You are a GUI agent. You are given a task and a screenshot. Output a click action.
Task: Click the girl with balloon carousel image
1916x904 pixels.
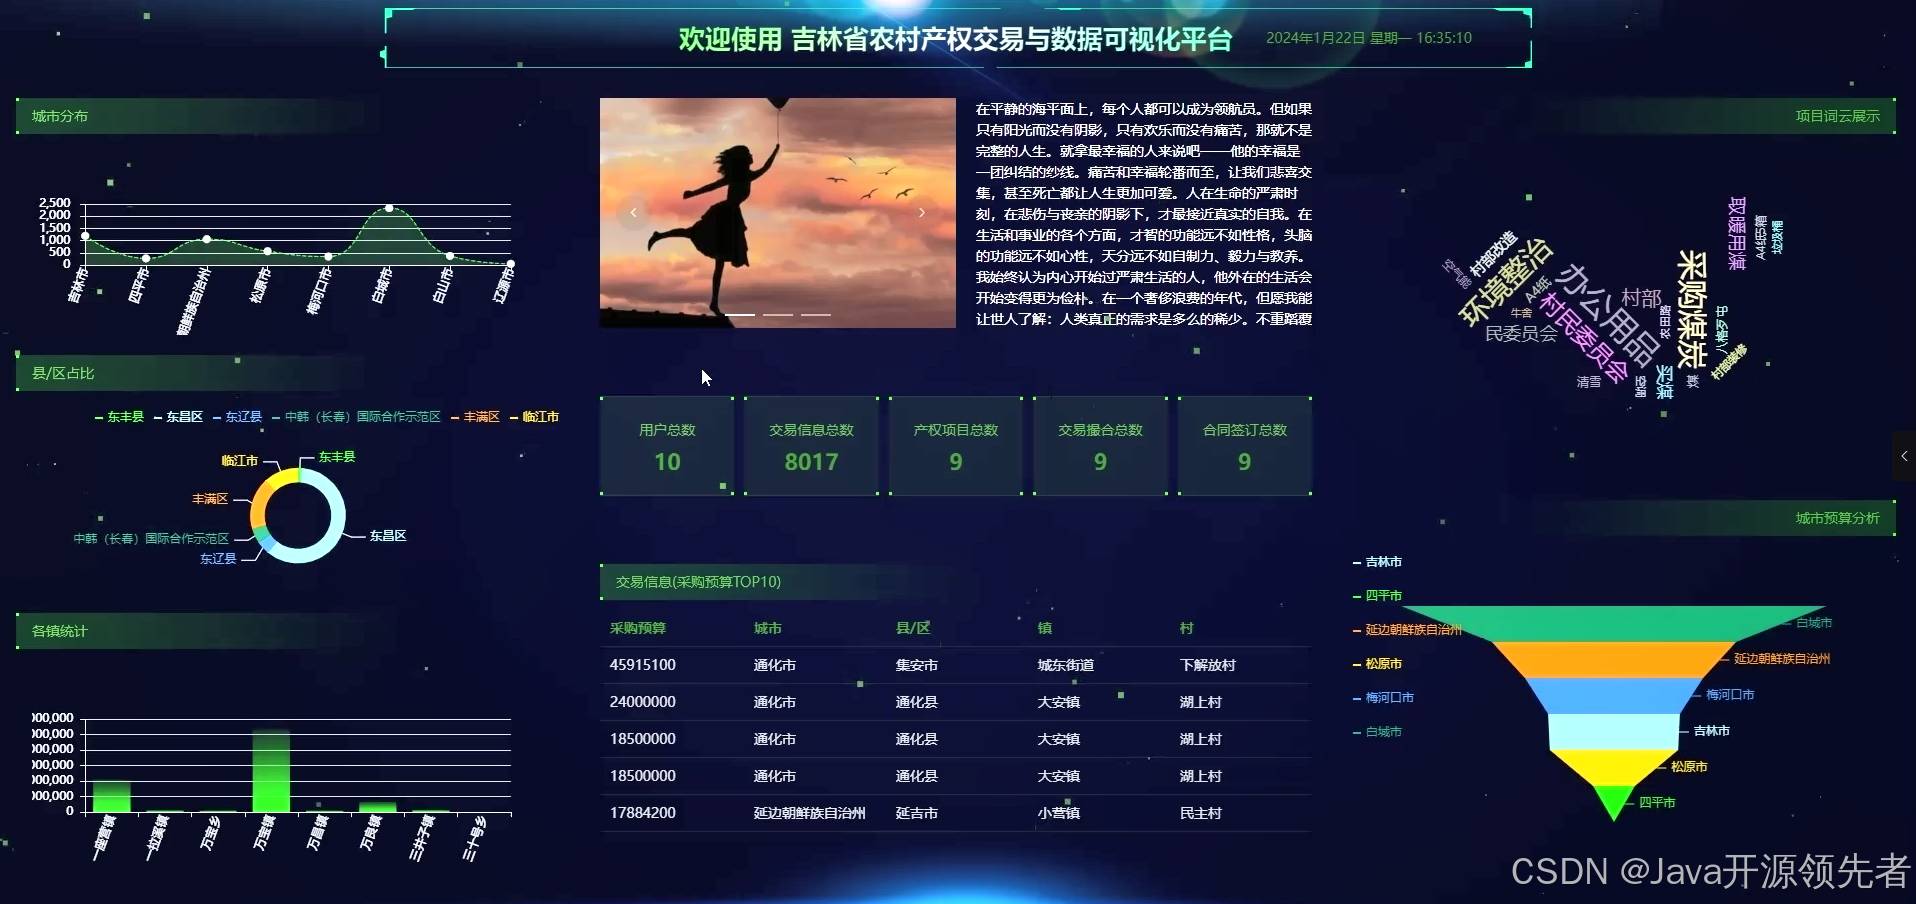tap(777, 212)
